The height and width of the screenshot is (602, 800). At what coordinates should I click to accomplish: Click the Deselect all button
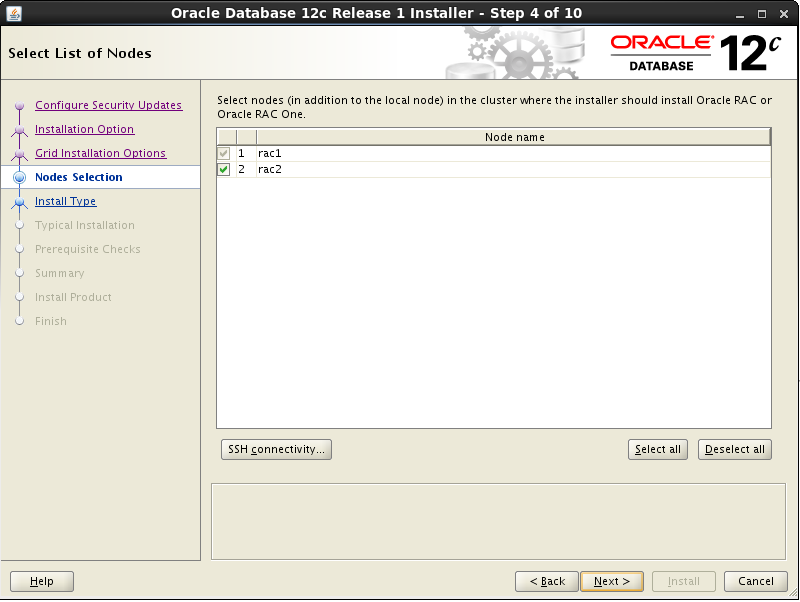(x=735, y=449)
